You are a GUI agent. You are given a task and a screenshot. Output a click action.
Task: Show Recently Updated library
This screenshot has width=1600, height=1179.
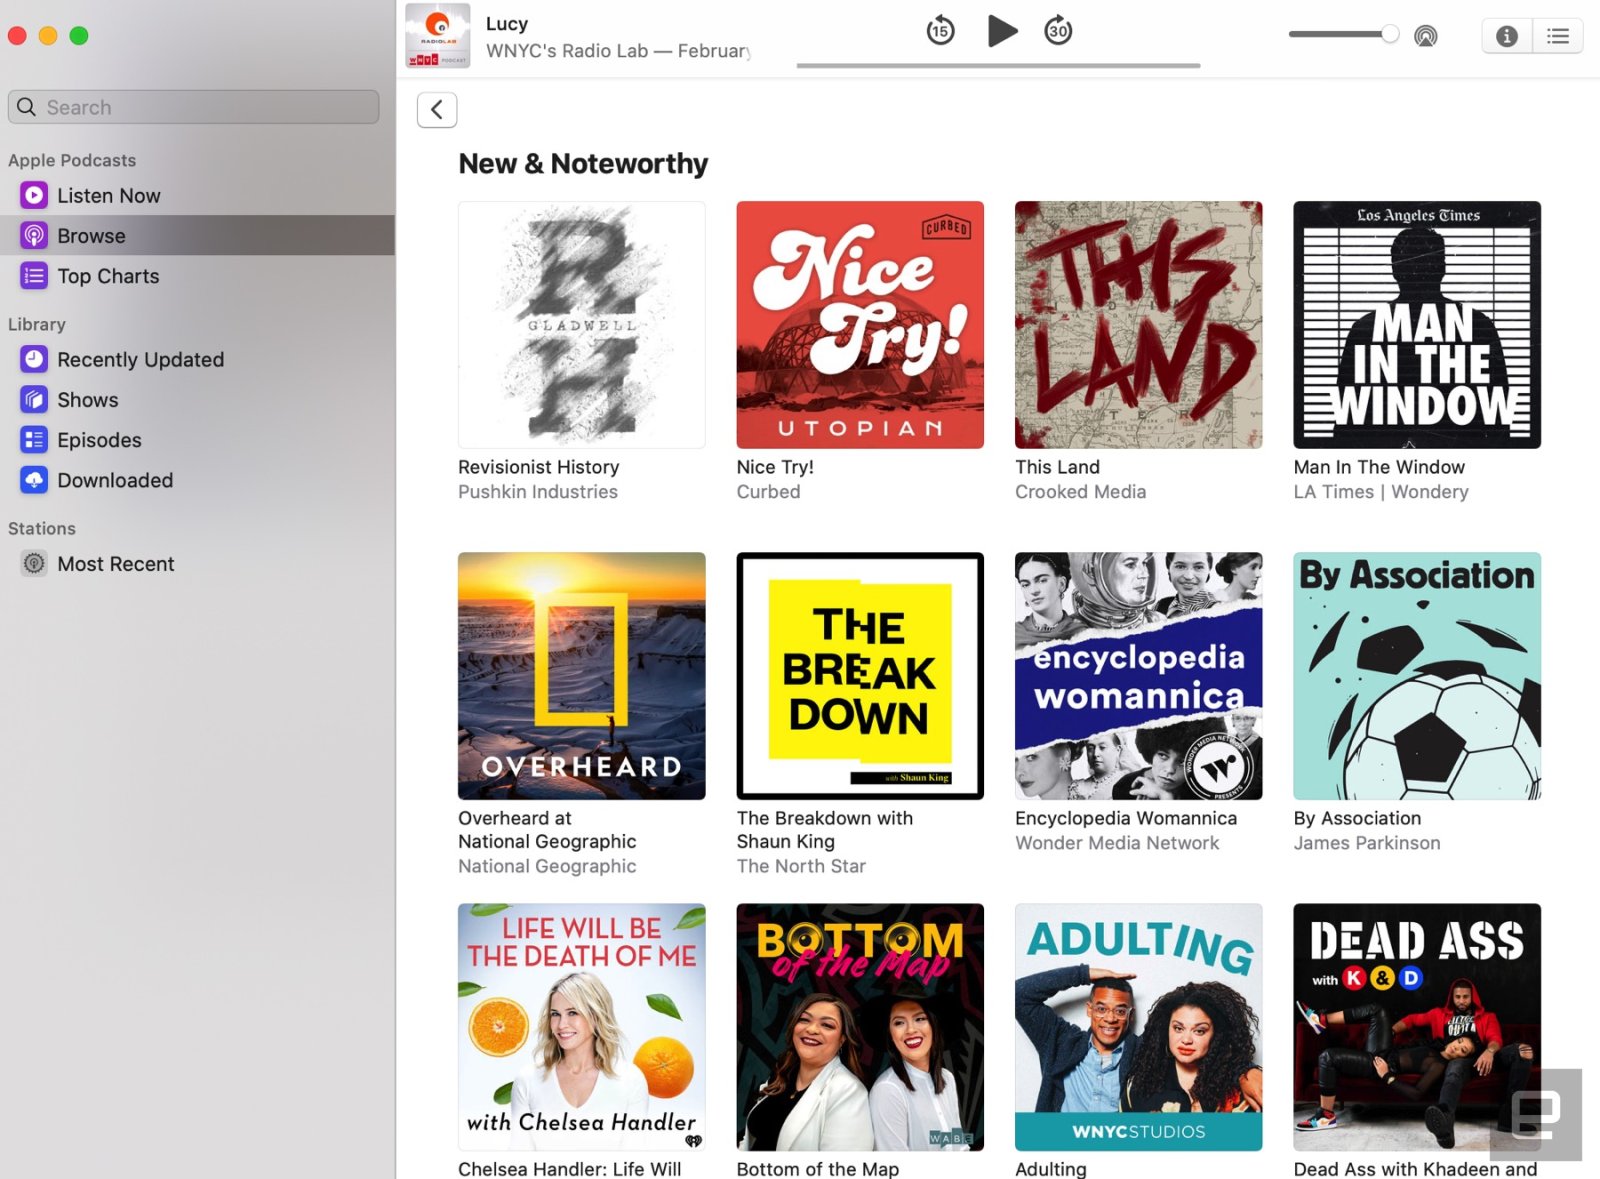197,360
